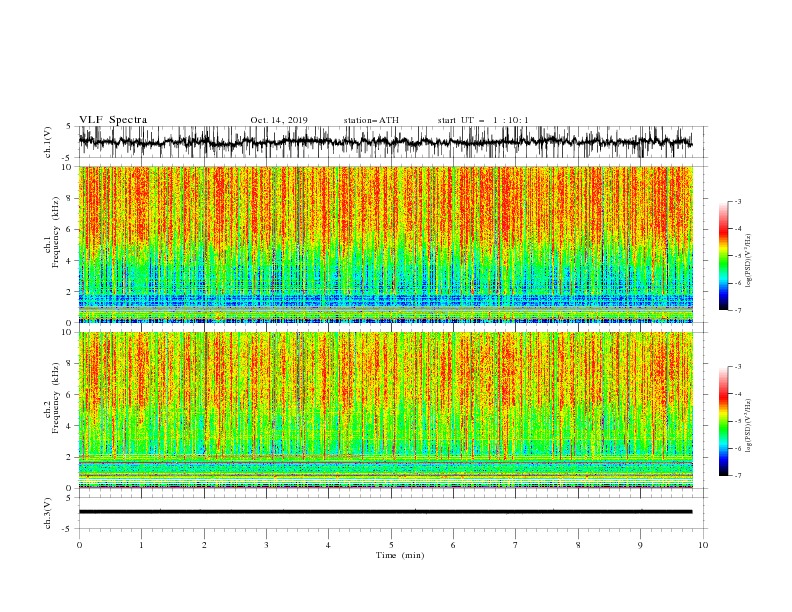Click the ch.1 voltage waveform trace

pyautogui.click(x=385, y=142)
